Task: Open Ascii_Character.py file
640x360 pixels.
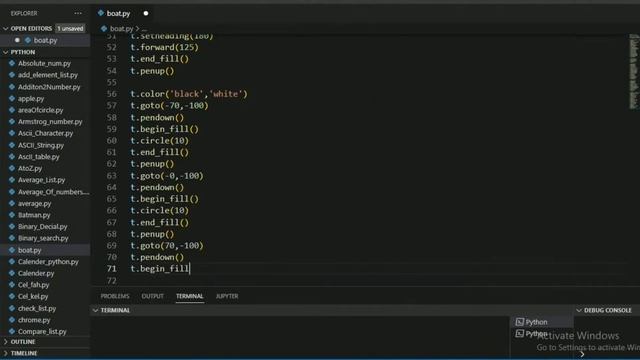Action: click(x=45, y=133)
